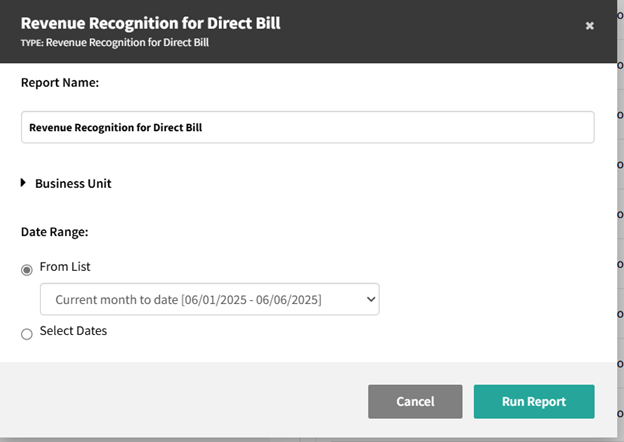Click the dropdown chevron on date range list
This screenshot has width=624, height=442.
click(371, 299)
